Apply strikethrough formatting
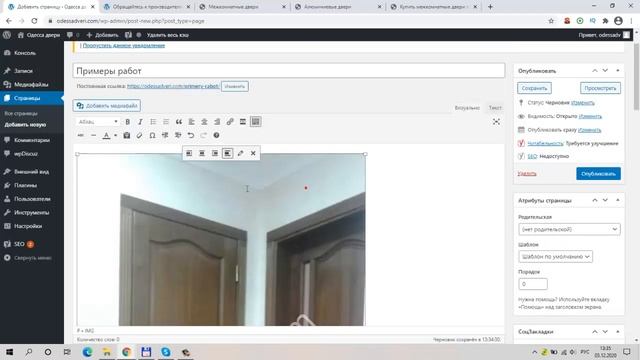Screen dimensions: 640x360 tap(81, 135)
